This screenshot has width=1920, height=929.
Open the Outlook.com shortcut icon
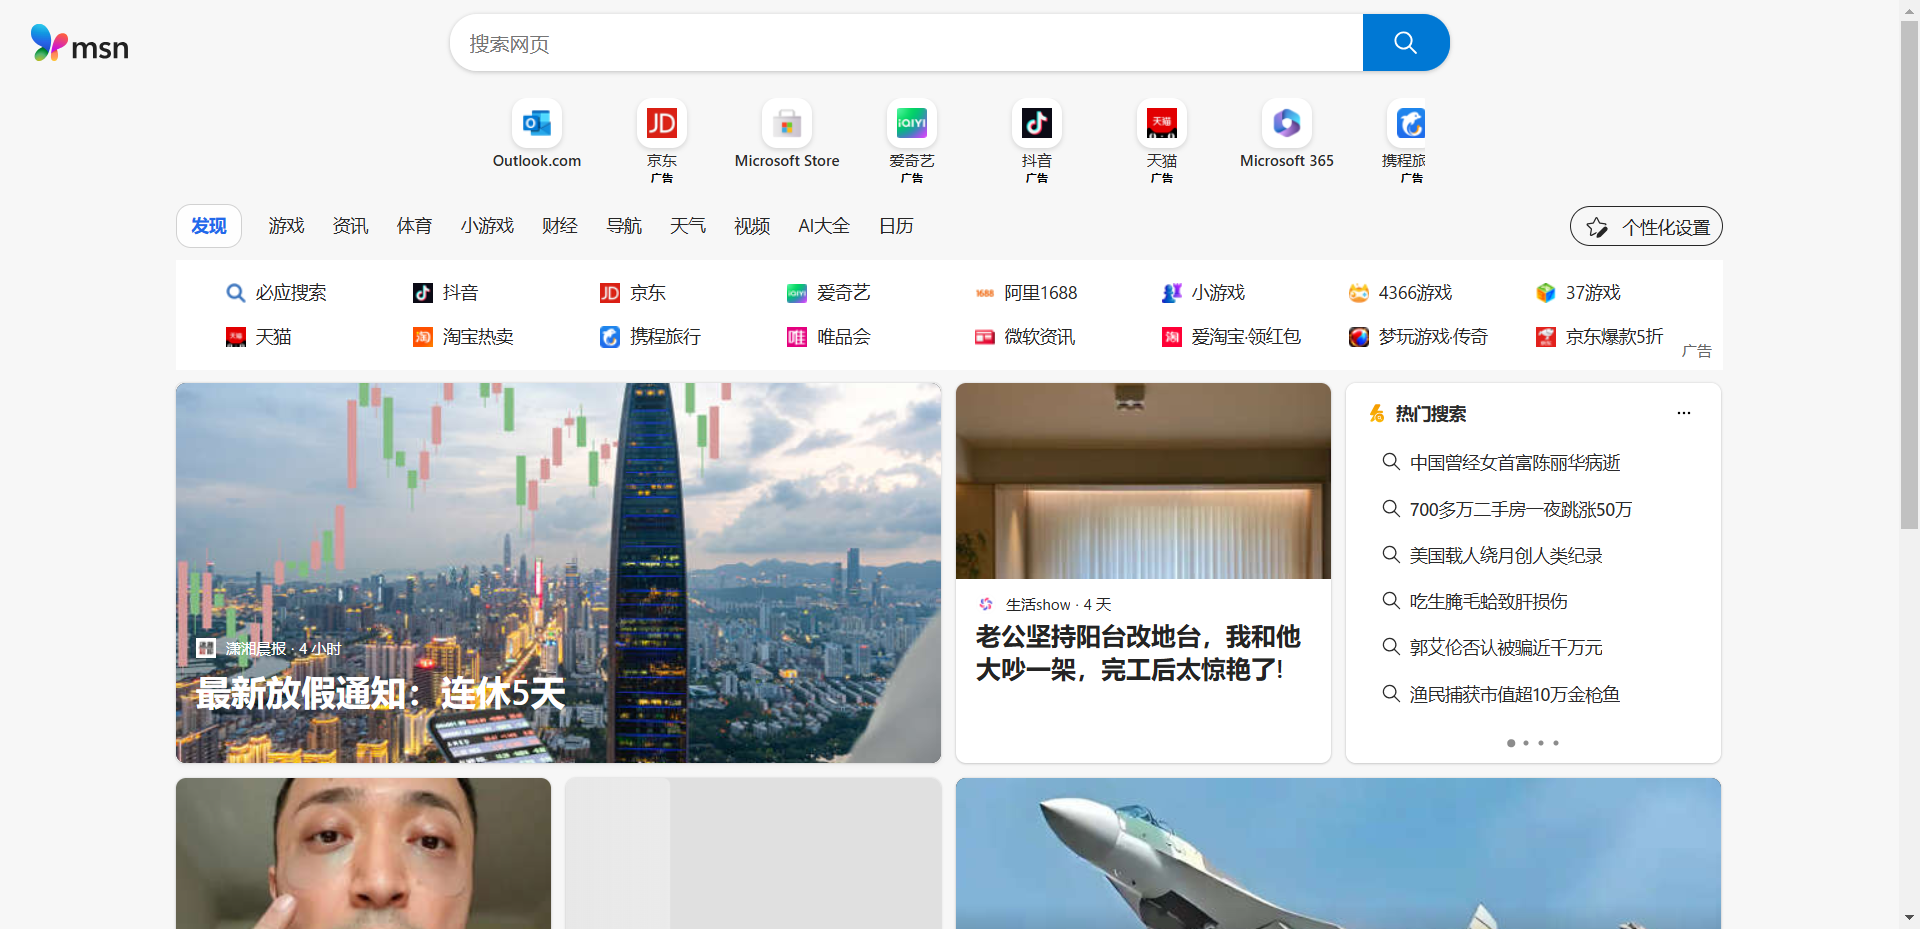click(x=537, y=123)
